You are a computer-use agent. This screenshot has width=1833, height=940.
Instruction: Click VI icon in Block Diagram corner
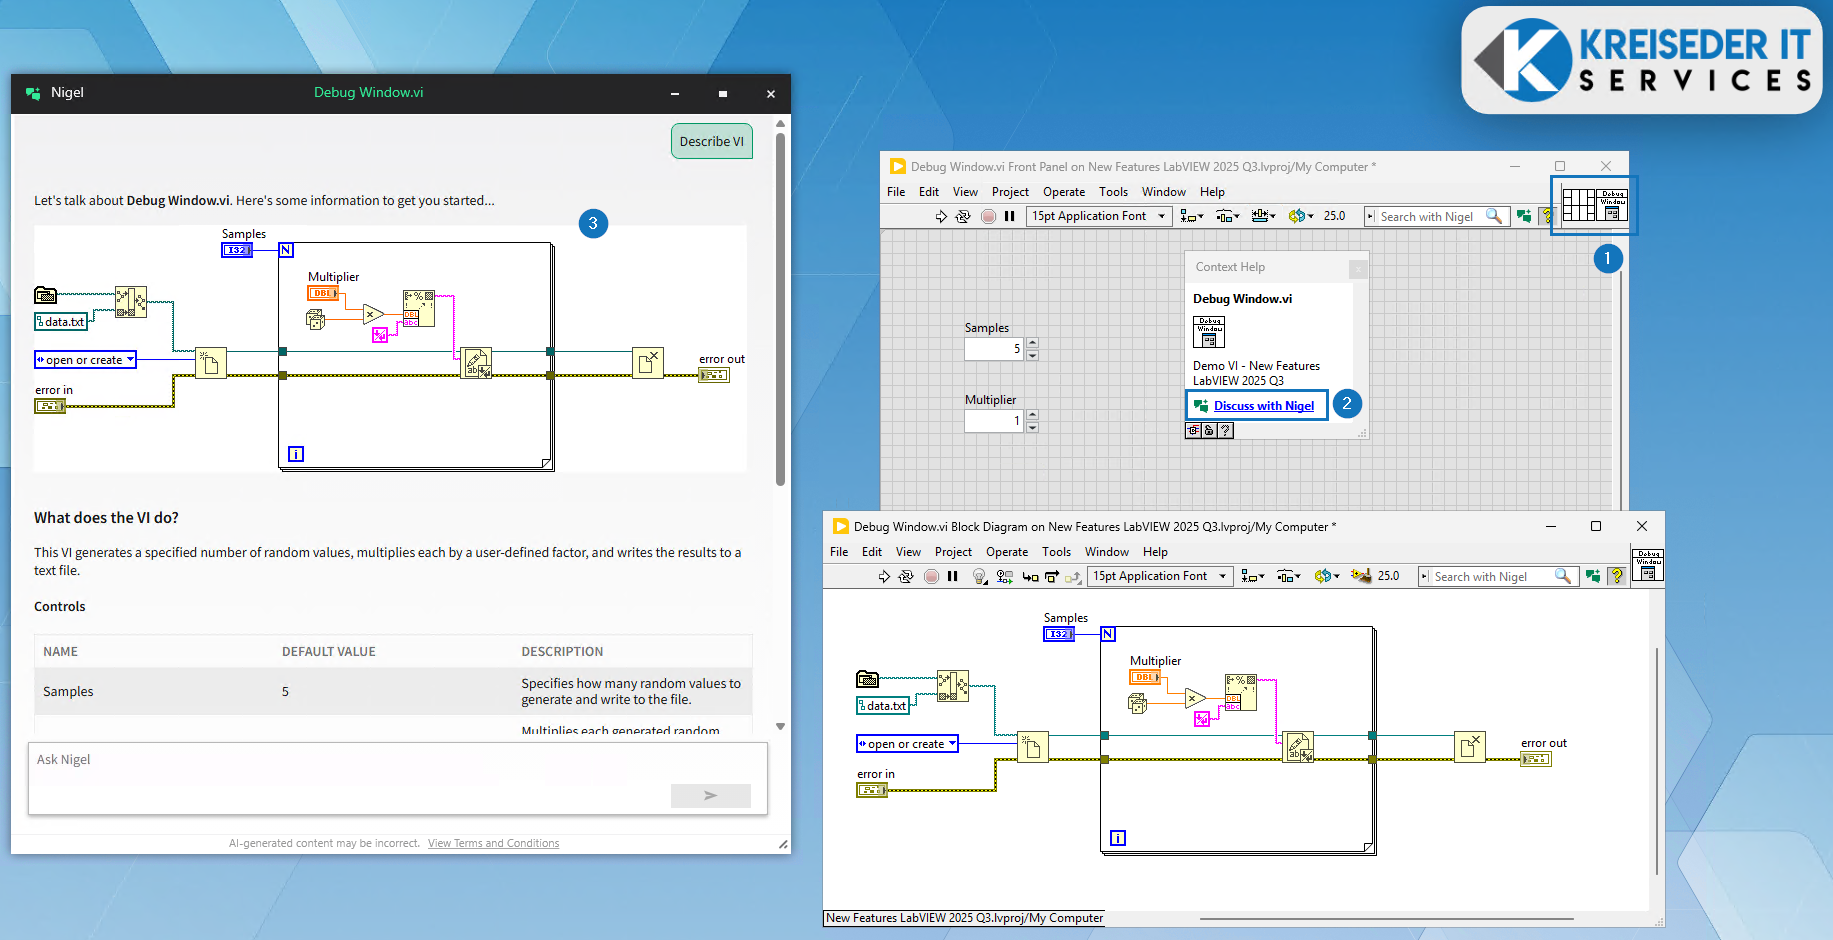pyautogui.click(x=1648, y=565)
